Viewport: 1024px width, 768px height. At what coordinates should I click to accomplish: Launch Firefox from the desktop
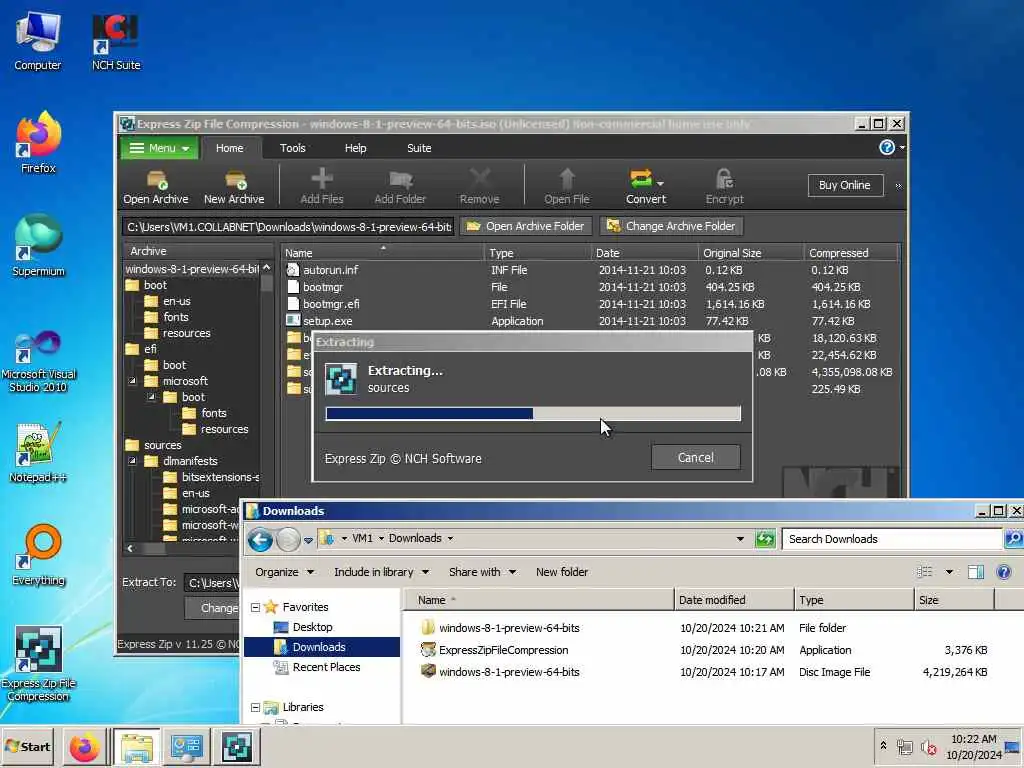click(38, 143)
